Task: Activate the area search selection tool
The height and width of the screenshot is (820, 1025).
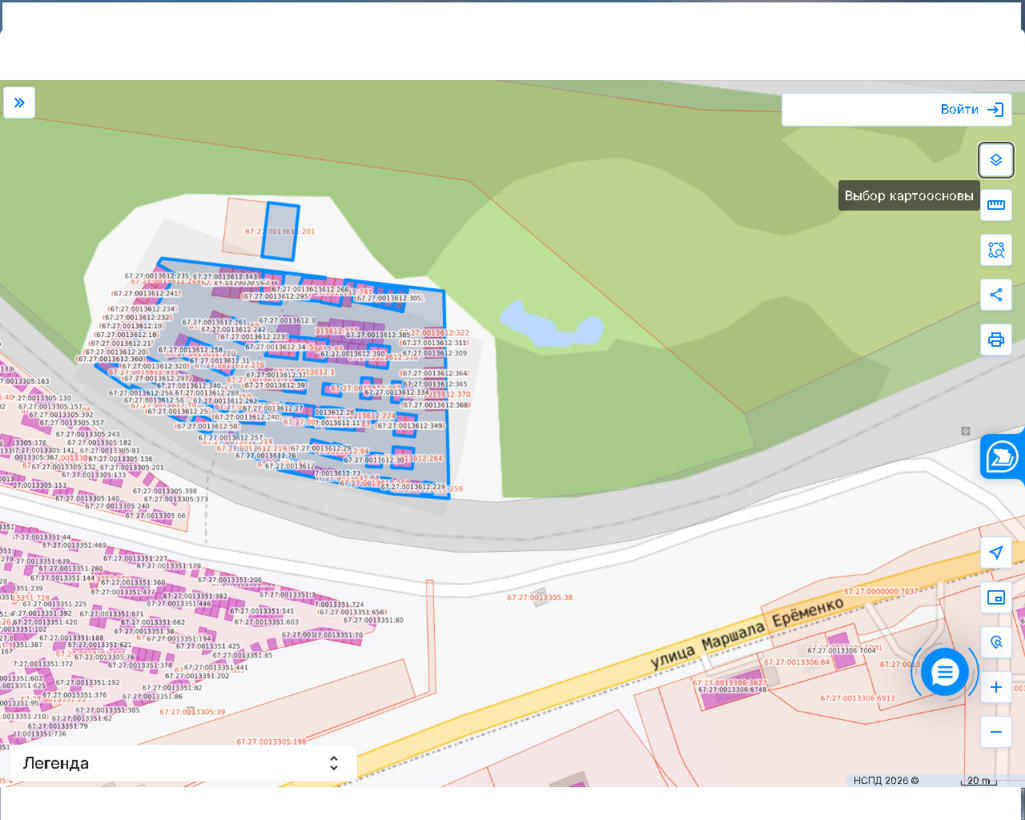Action: tap(995, 250)
